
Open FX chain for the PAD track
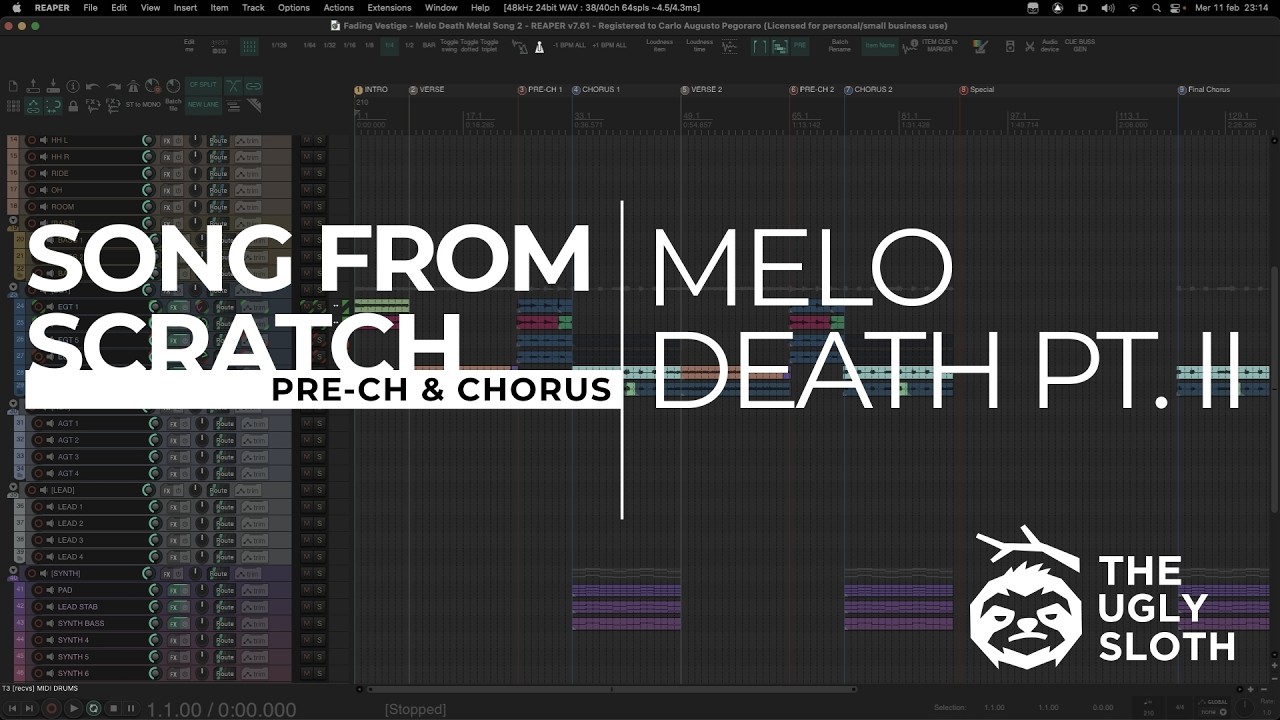[173, 590]
